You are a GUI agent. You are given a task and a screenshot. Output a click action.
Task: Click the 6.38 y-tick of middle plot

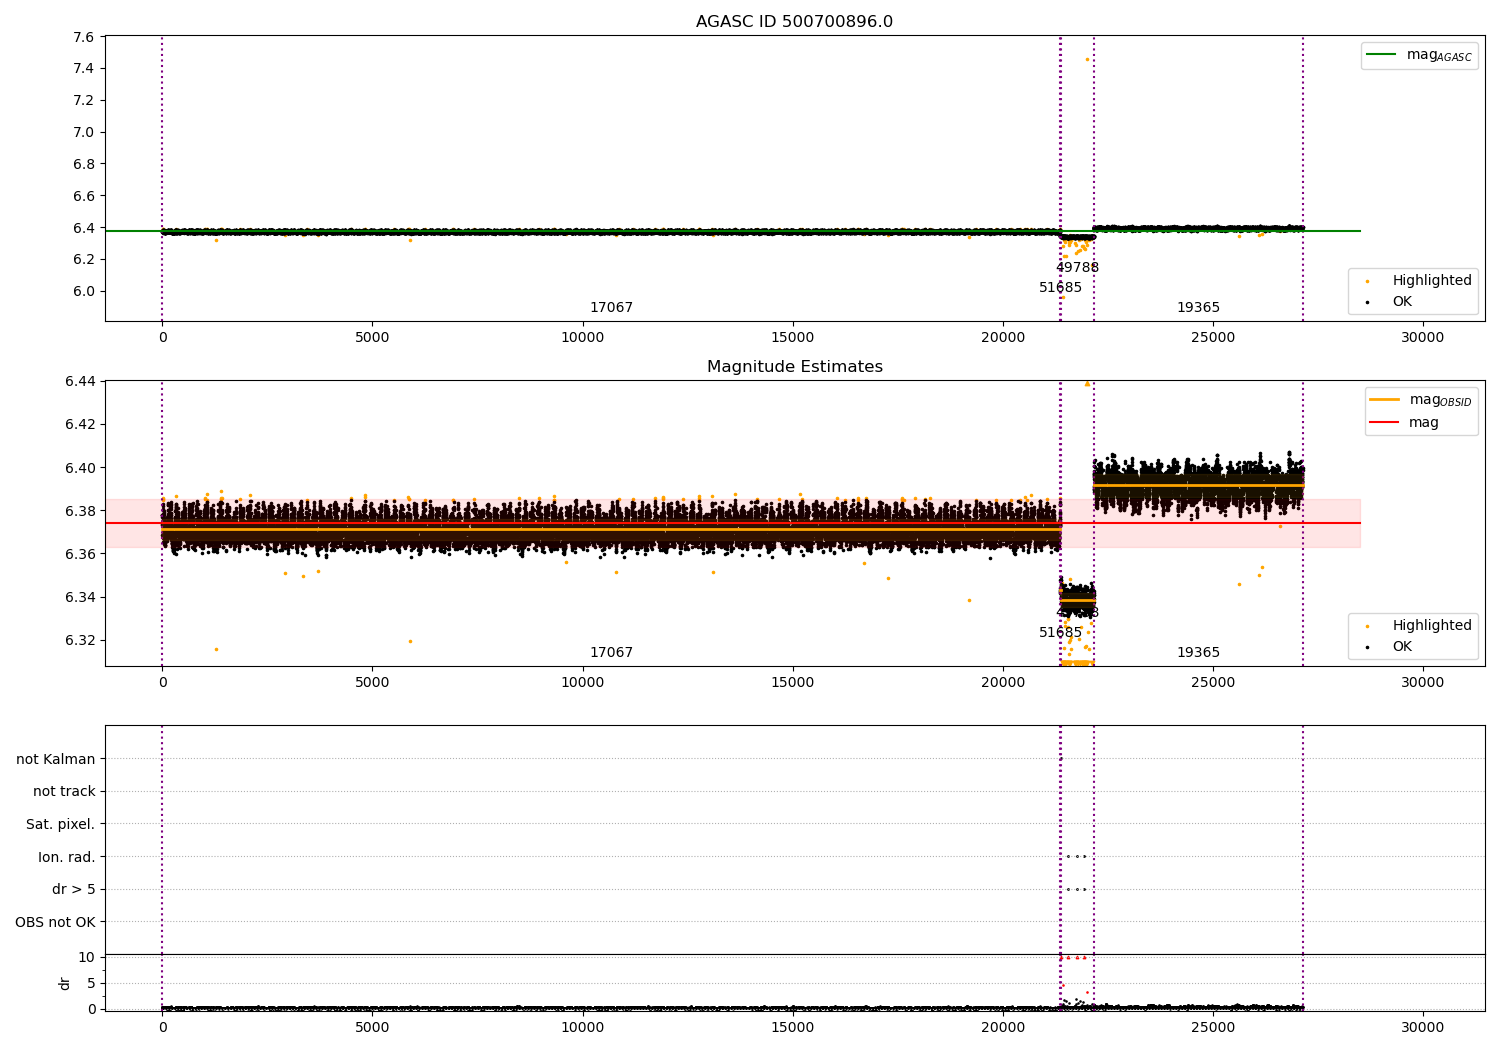(80, 511)
